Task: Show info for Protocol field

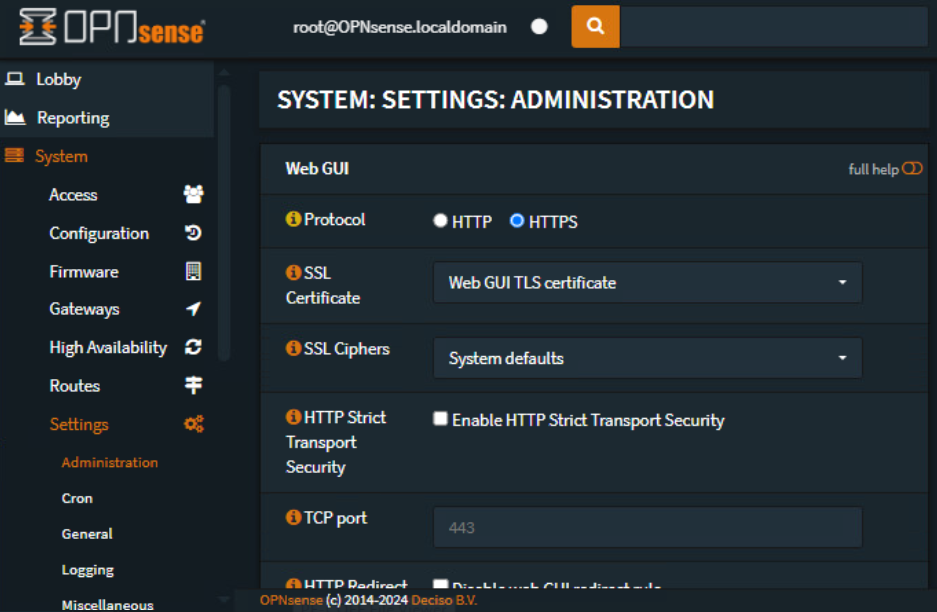Action: coord(293,219)
